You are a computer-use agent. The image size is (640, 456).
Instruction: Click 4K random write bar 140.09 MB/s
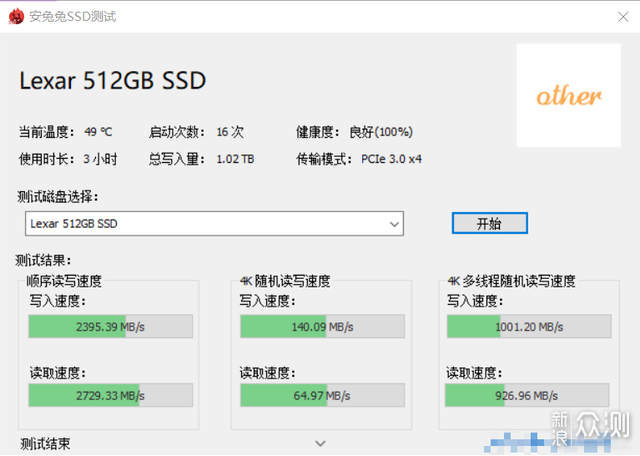click(x=322, y=327)
